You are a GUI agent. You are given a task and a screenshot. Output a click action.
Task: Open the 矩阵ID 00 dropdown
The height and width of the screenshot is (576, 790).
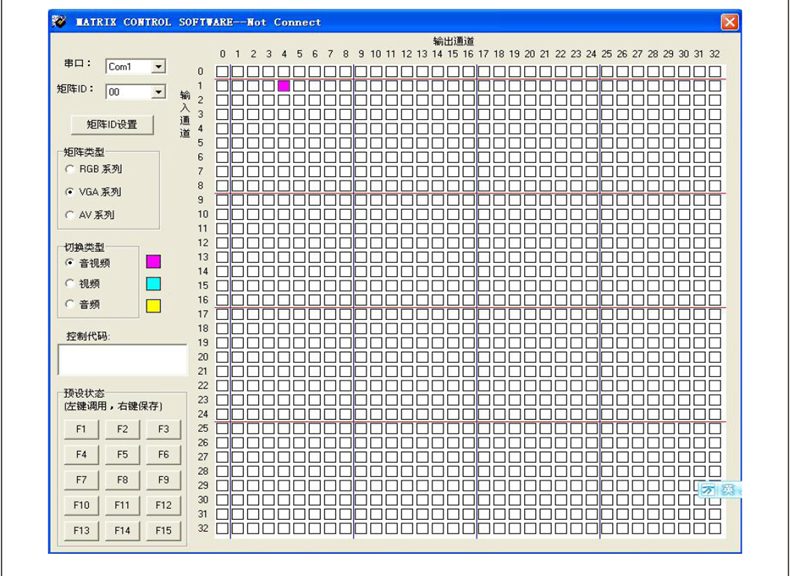(158, 92)
